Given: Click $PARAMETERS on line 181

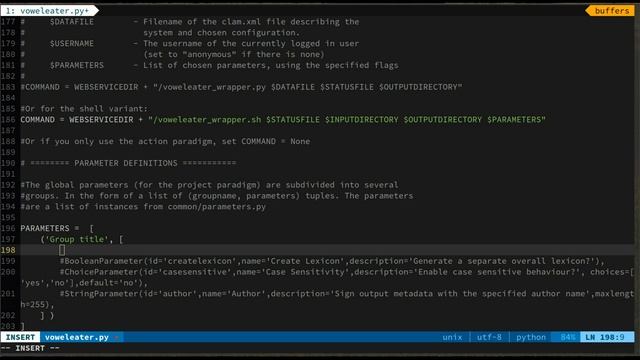Looking at the screenshot, I should tap(77, 65).
